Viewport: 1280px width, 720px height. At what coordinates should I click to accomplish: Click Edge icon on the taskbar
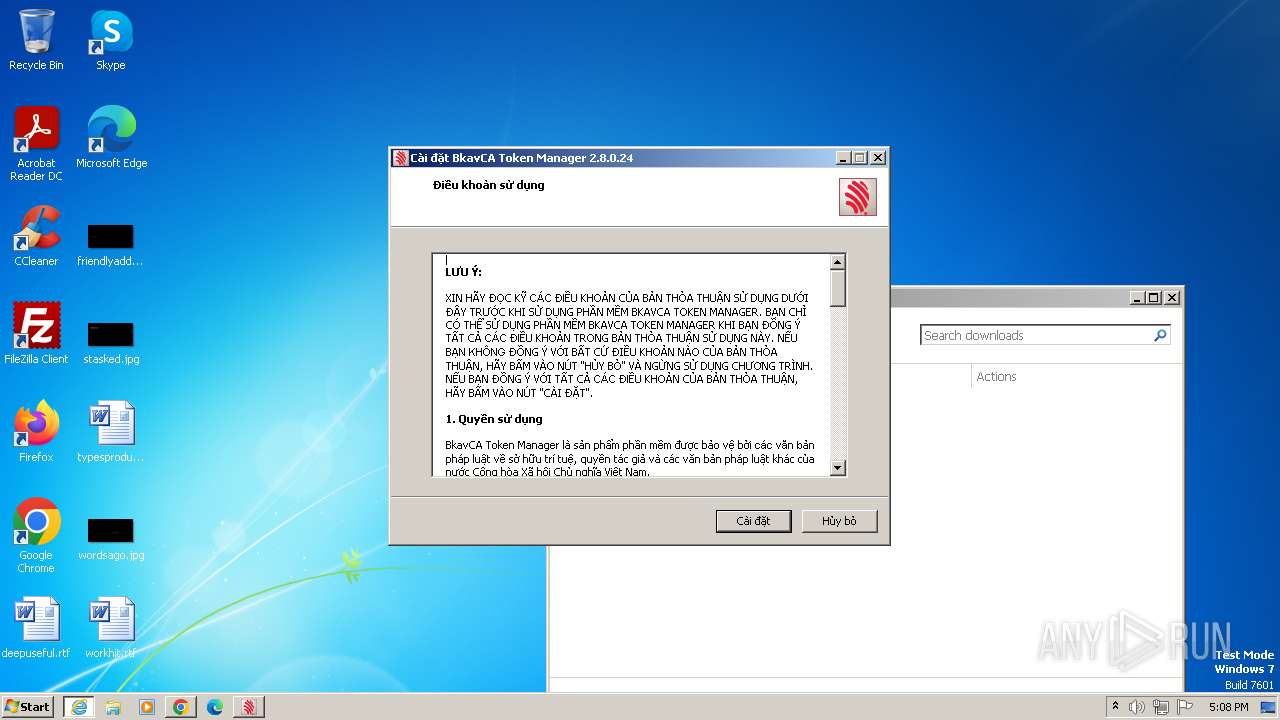215,707
